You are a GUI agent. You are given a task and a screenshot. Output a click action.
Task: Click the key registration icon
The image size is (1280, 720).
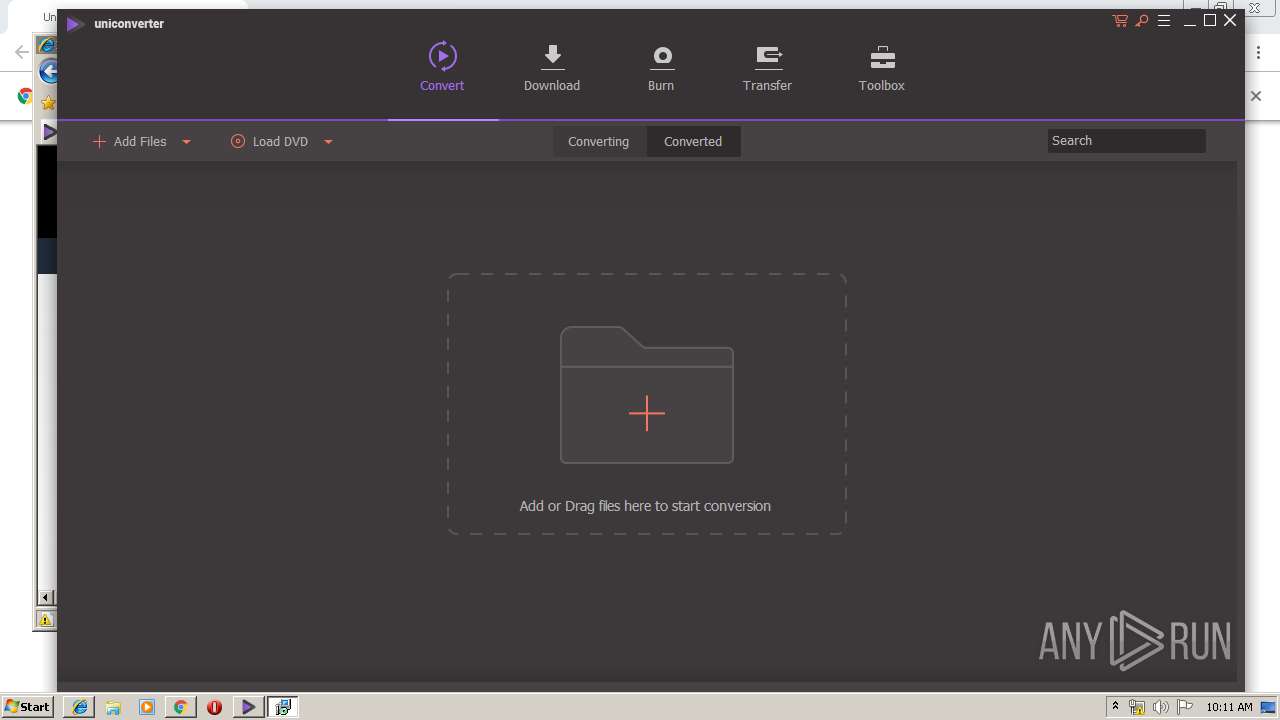(x=1142, y=21)
